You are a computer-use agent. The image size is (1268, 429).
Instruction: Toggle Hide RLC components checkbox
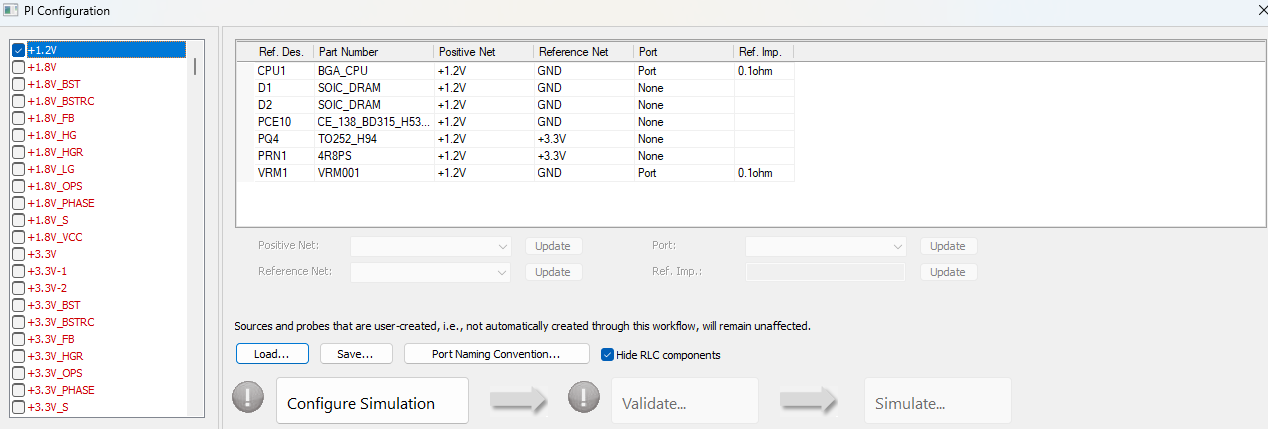[x=608, y=354]
